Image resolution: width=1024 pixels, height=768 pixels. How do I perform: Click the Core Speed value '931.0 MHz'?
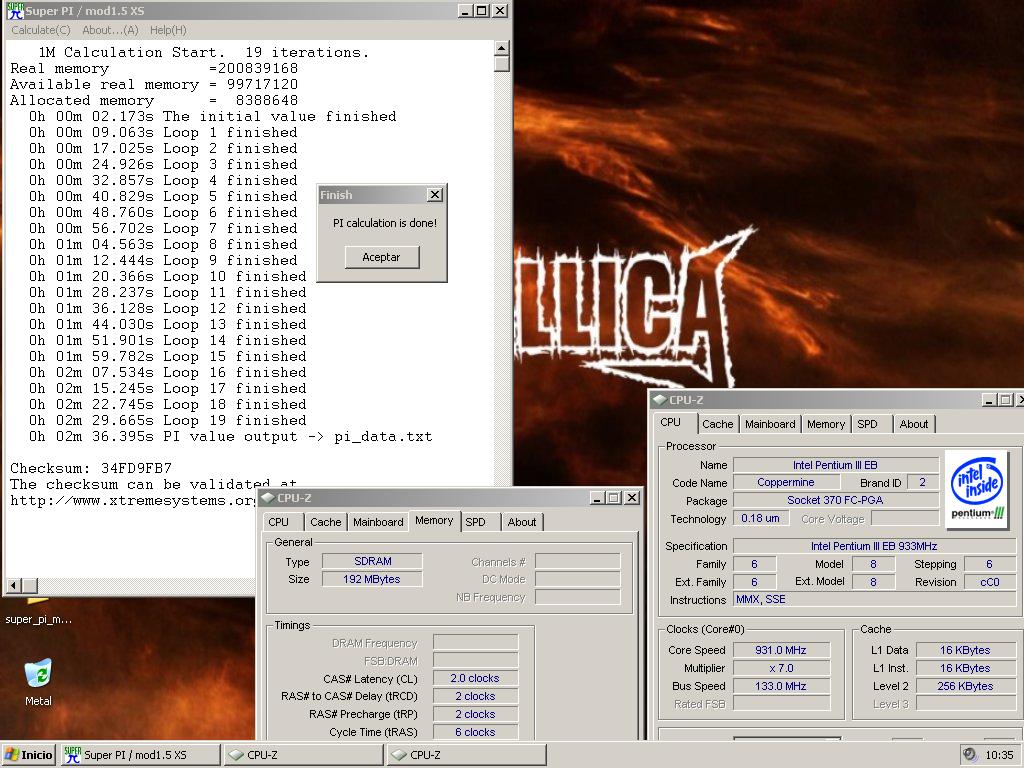[x=781, y=650]
